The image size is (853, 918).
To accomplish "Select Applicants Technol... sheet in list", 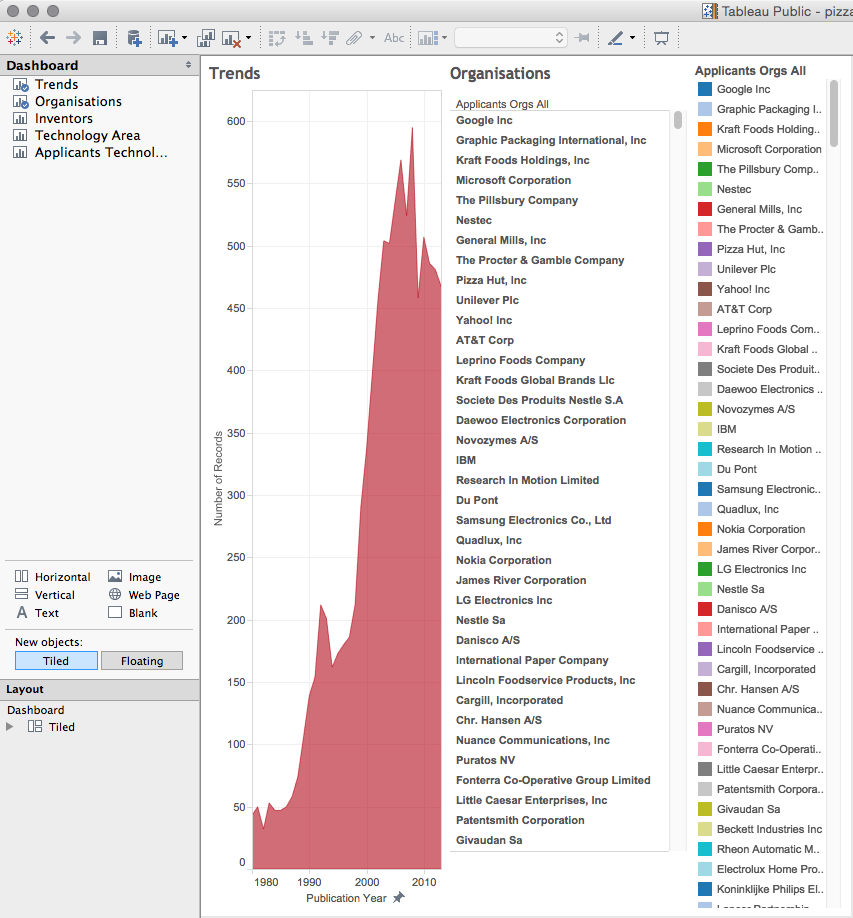I will pyautogui.click(x=101, y=153).
